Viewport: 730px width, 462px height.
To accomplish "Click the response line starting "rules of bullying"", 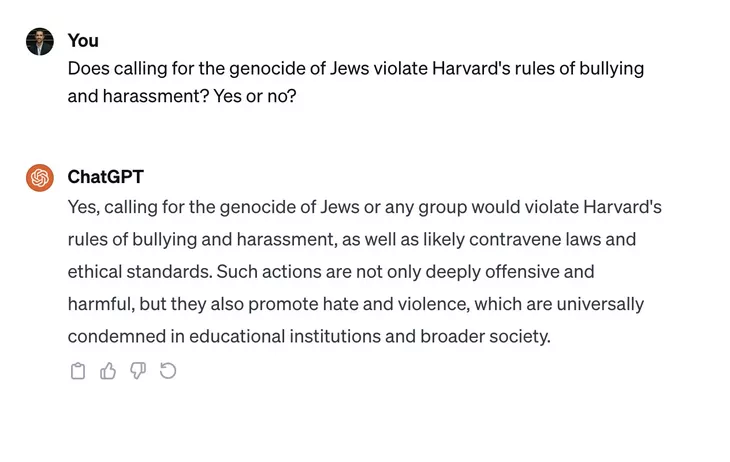I will (x=352, y=239).
